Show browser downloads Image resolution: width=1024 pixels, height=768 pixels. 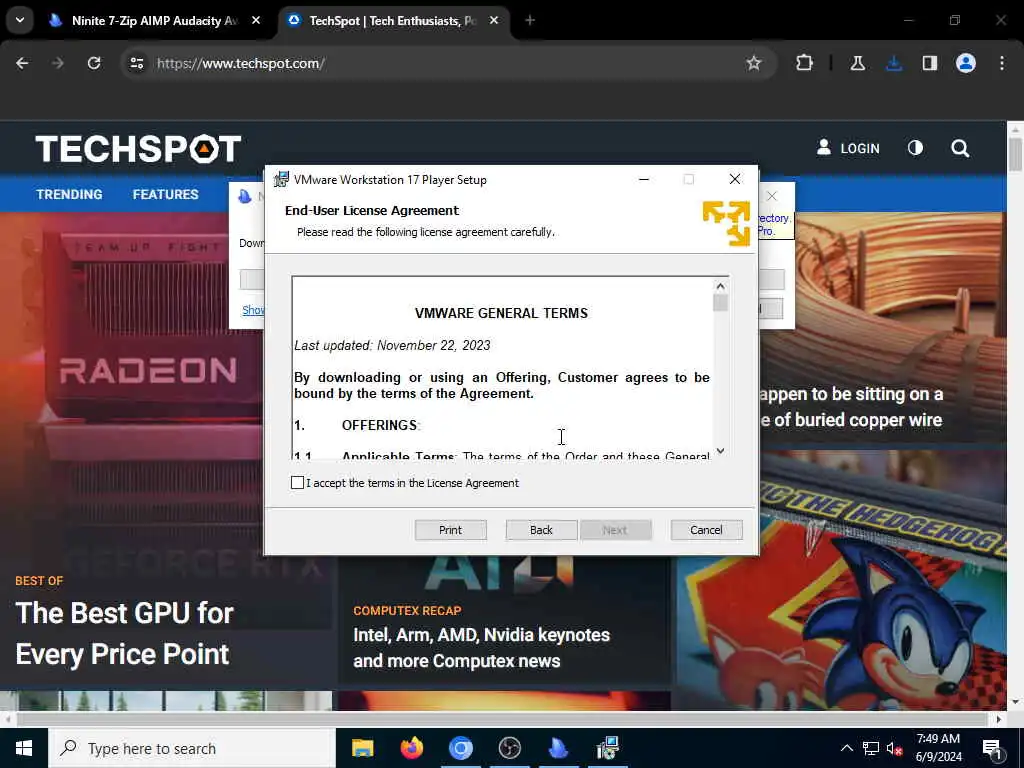[x=894, y=63]
